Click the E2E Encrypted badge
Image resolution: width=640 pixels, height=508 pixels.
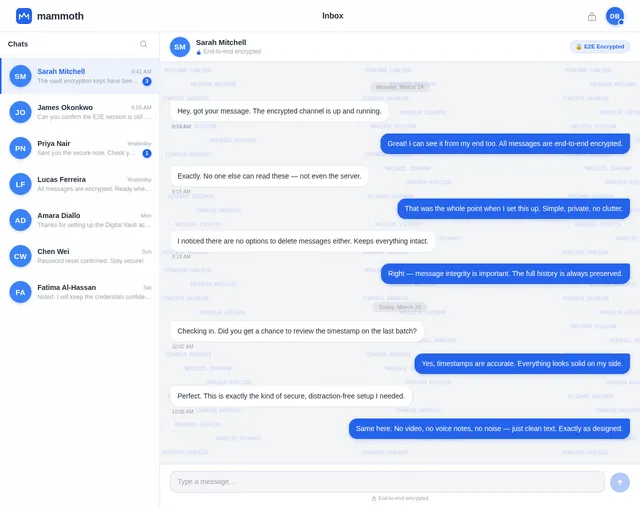[600, 47]
